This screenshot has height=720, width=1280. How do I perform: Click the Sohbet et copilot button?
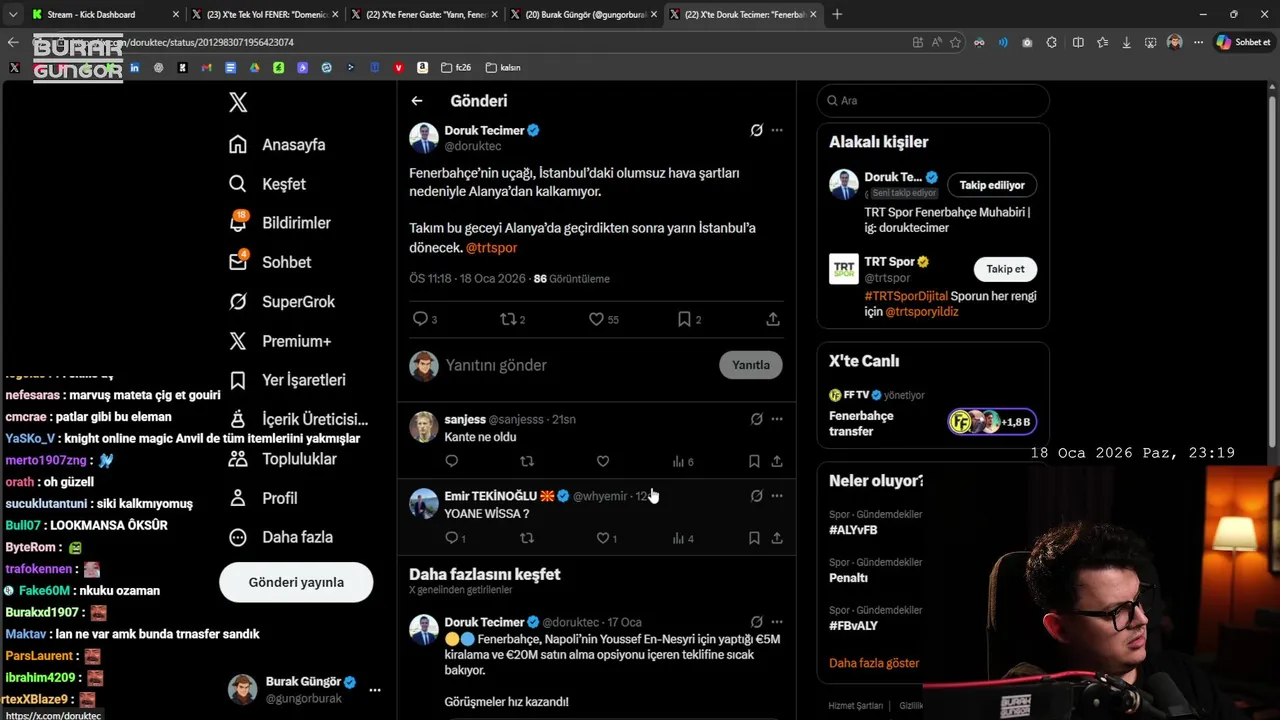1243,42
